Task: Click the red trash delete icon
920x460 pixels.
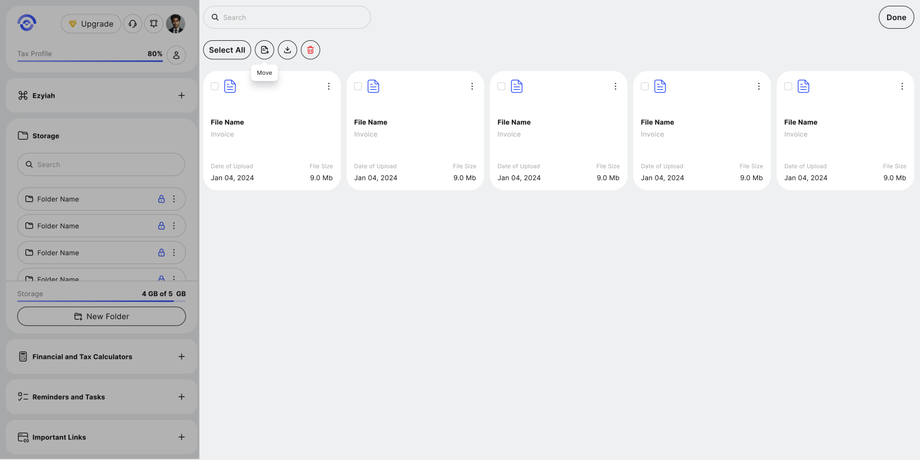Action: pyautogui.click(x=310, y=50)
